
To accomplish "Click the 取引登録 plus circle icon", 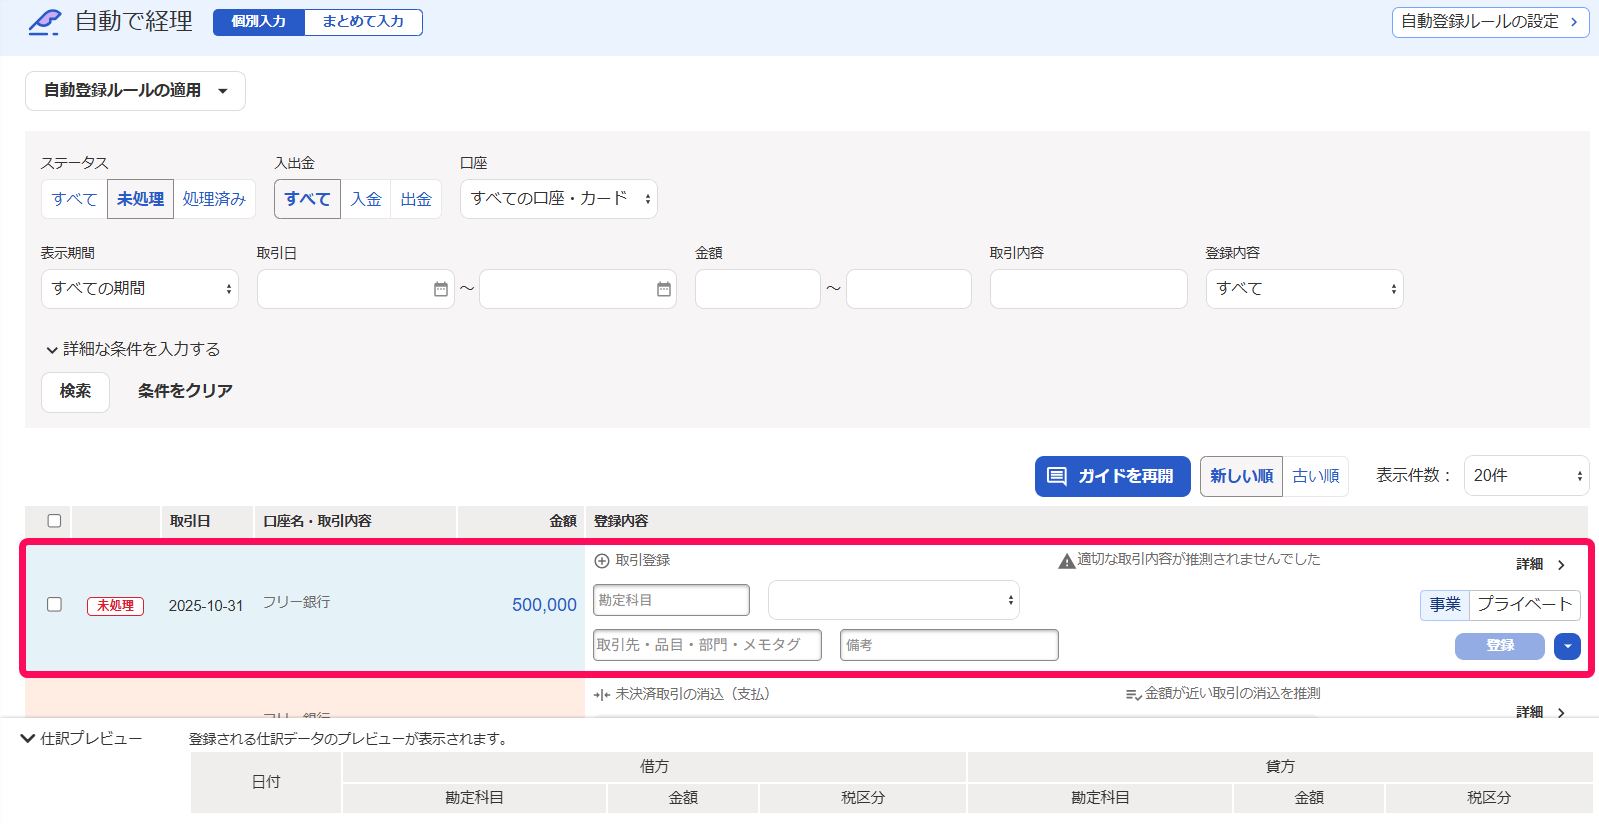I will point(602,561).
